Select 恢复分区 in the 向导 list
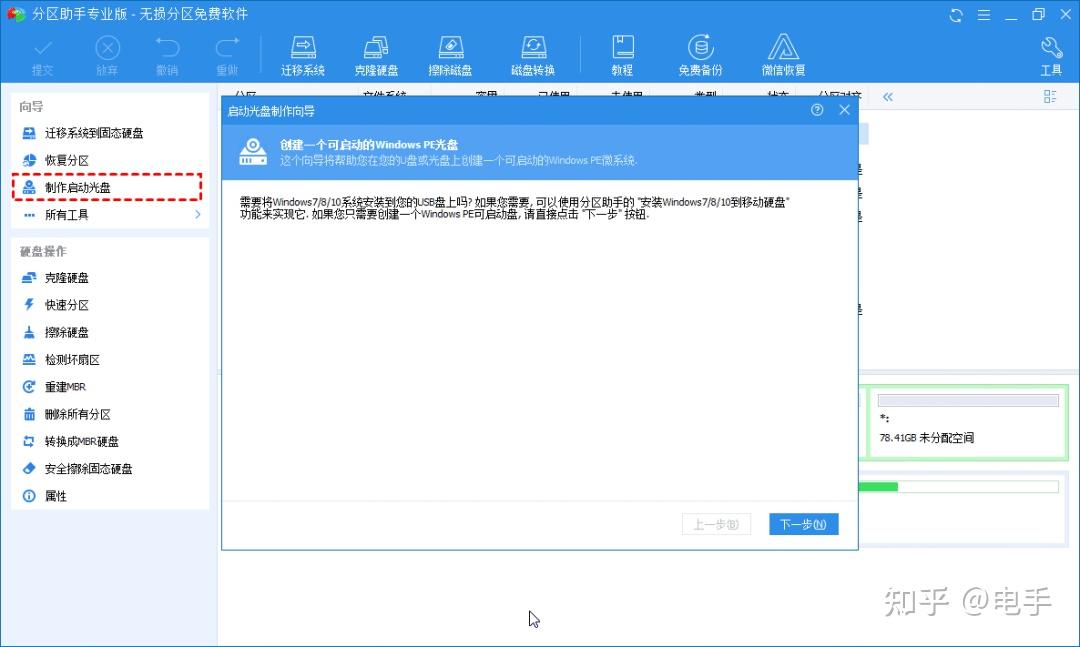 tap(65, 160)
